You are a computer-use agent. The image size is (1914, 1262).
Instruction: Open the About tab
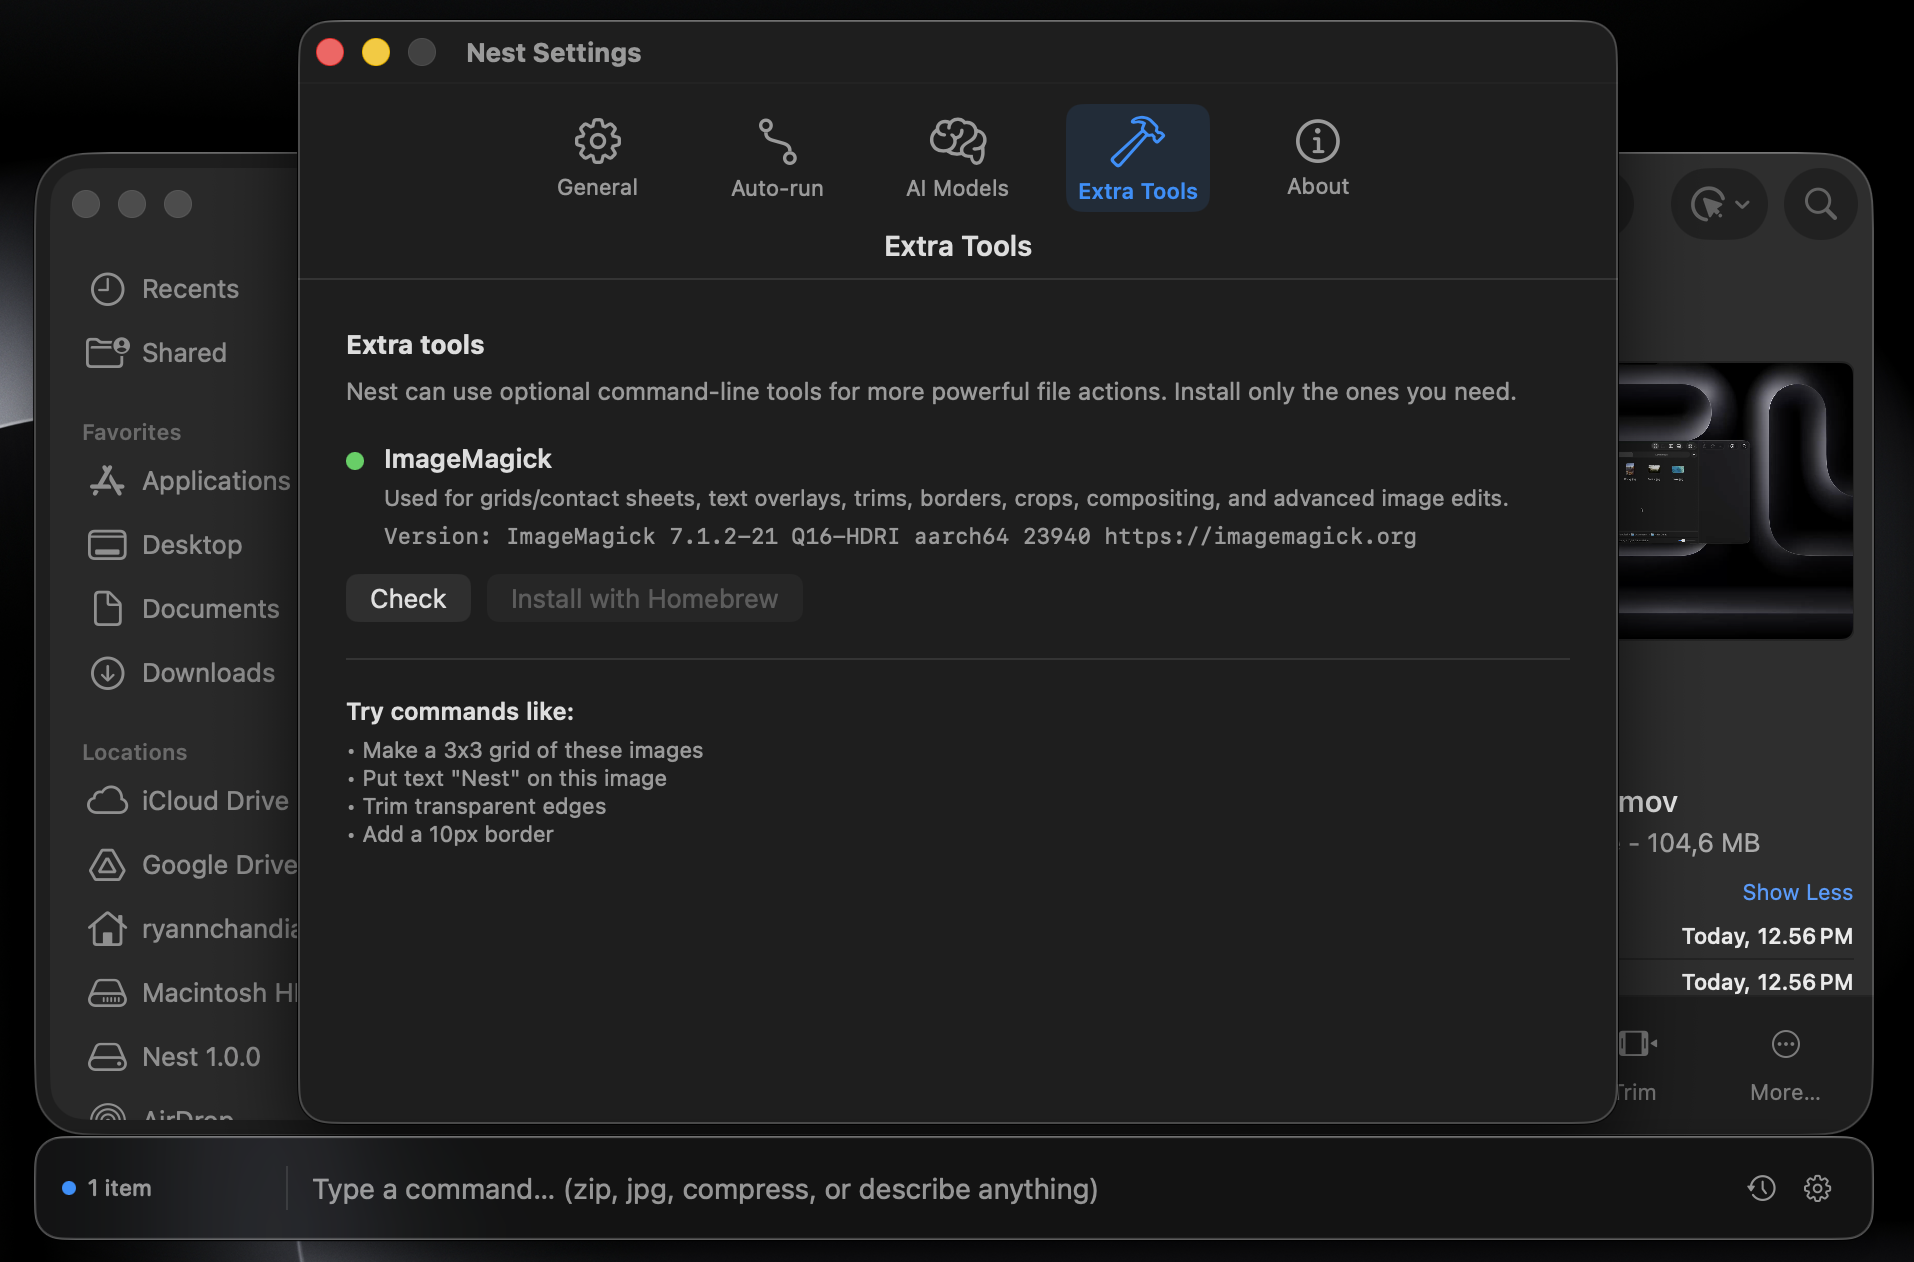coord(1317,159)
